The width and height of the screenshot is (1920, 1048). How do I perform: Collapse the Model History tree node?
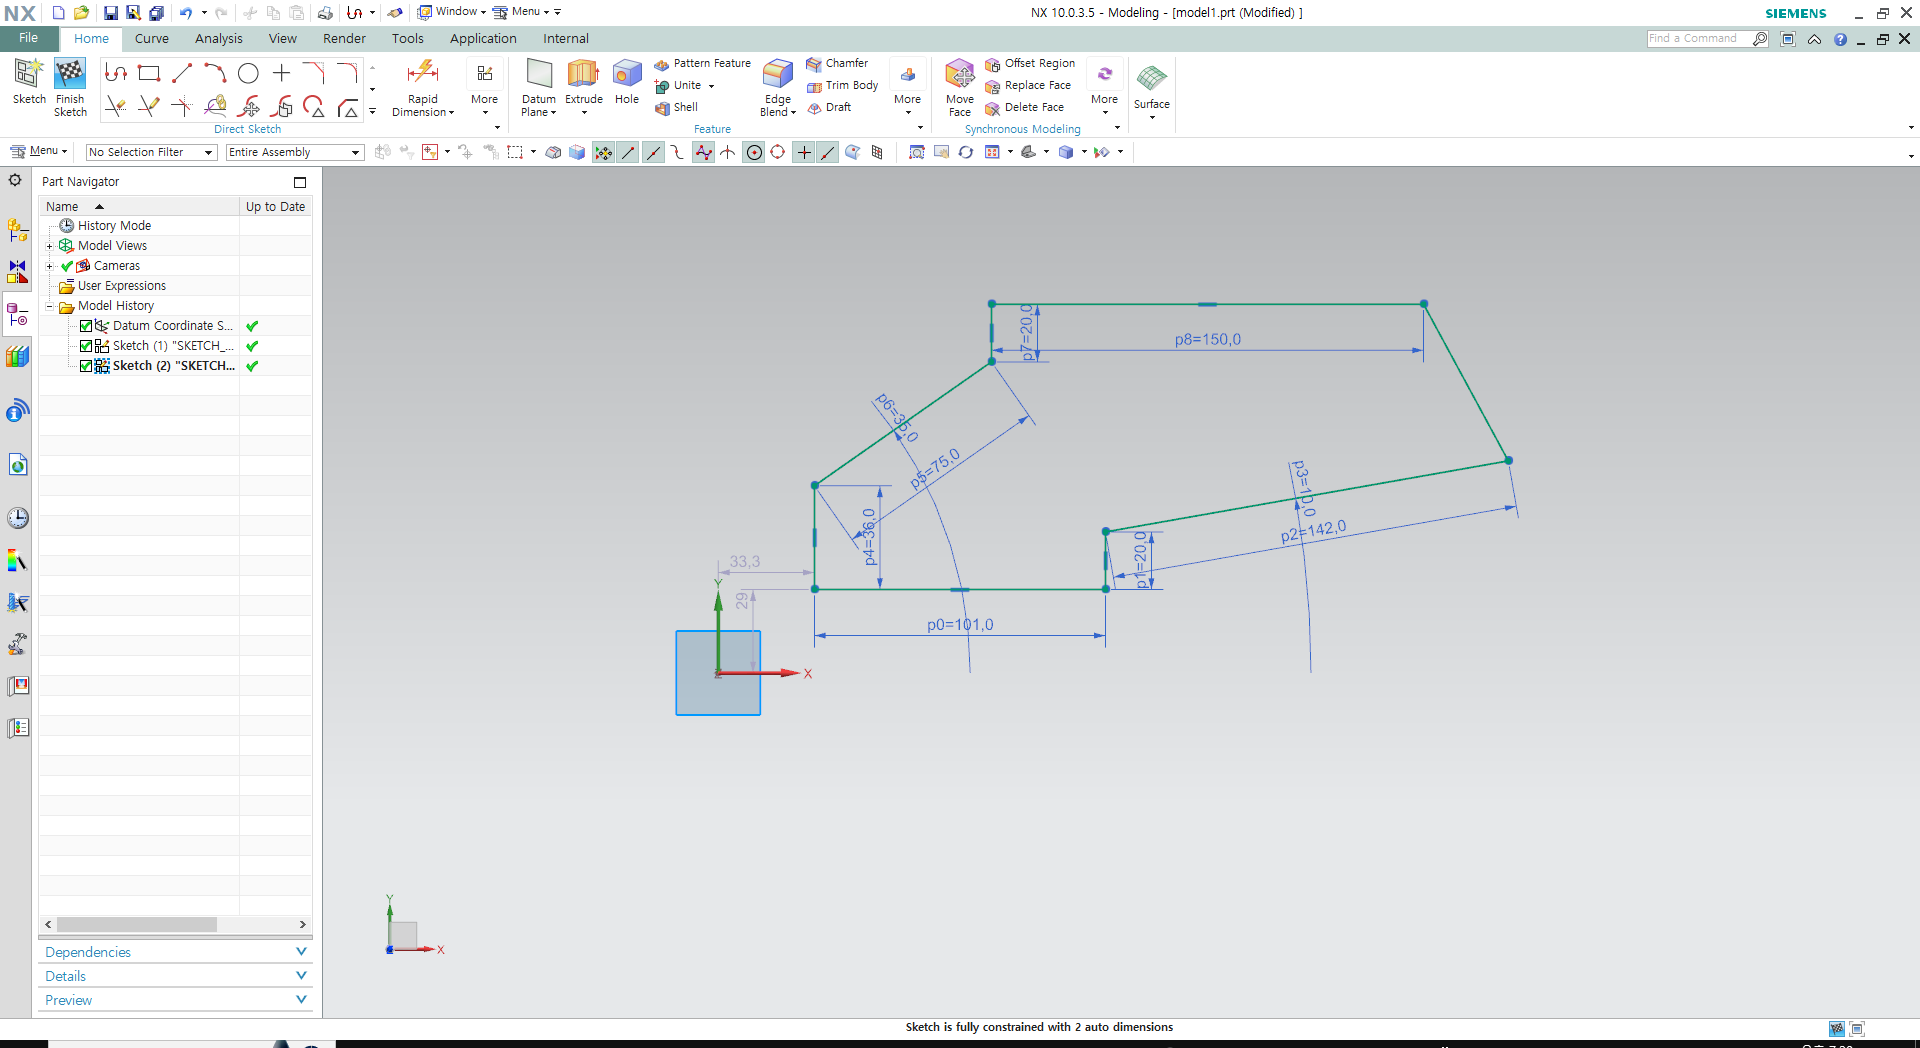coord(49,306)
